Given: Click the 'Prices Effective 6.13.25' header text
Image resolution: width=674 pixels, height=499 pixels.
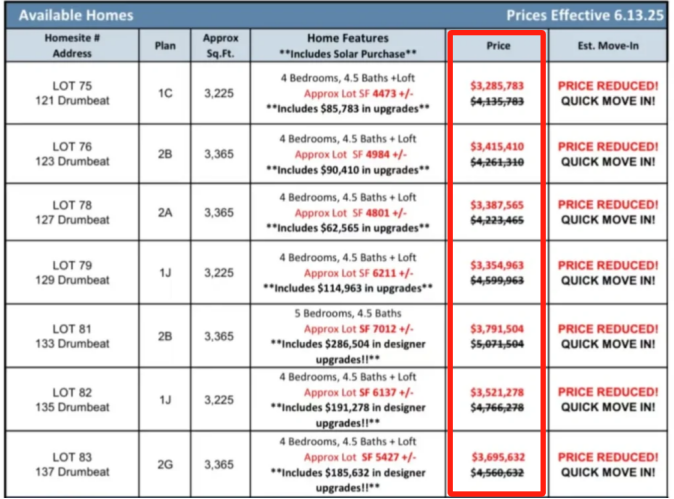Looking at the screenshot, I should (585, 15).
